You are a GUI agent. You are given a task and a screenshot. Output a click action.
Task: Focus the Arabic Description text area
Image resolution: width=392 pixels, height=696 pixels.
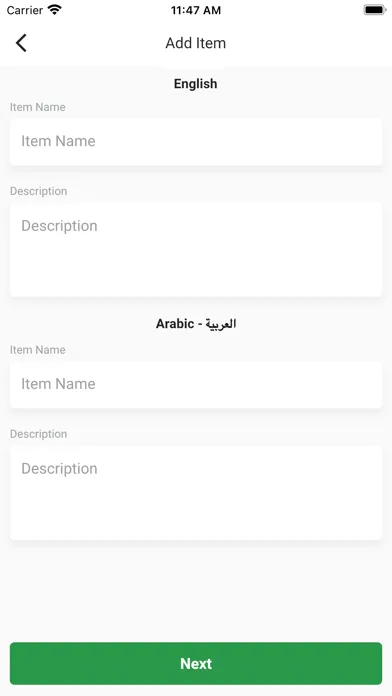[x=196, y=493]
